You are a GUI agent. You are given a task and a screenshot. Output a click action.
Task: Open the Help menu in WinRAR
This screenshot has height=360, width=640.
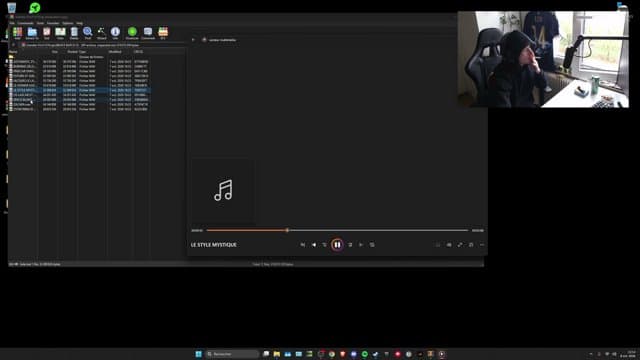coord(80,23)
